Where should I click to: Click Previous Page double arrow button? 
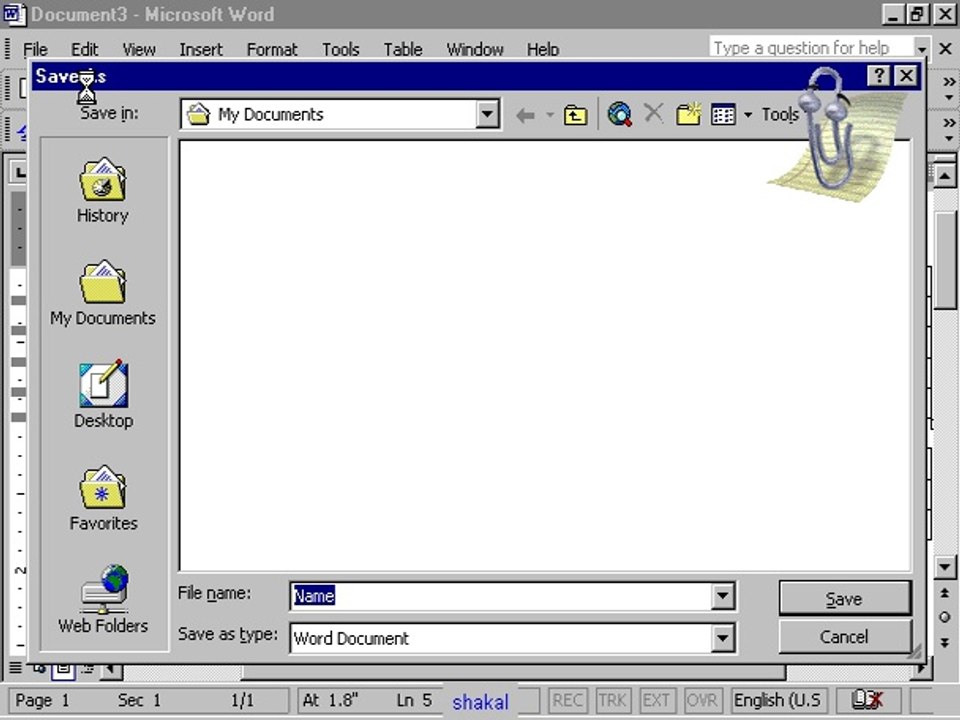click(x=945, y=593)
